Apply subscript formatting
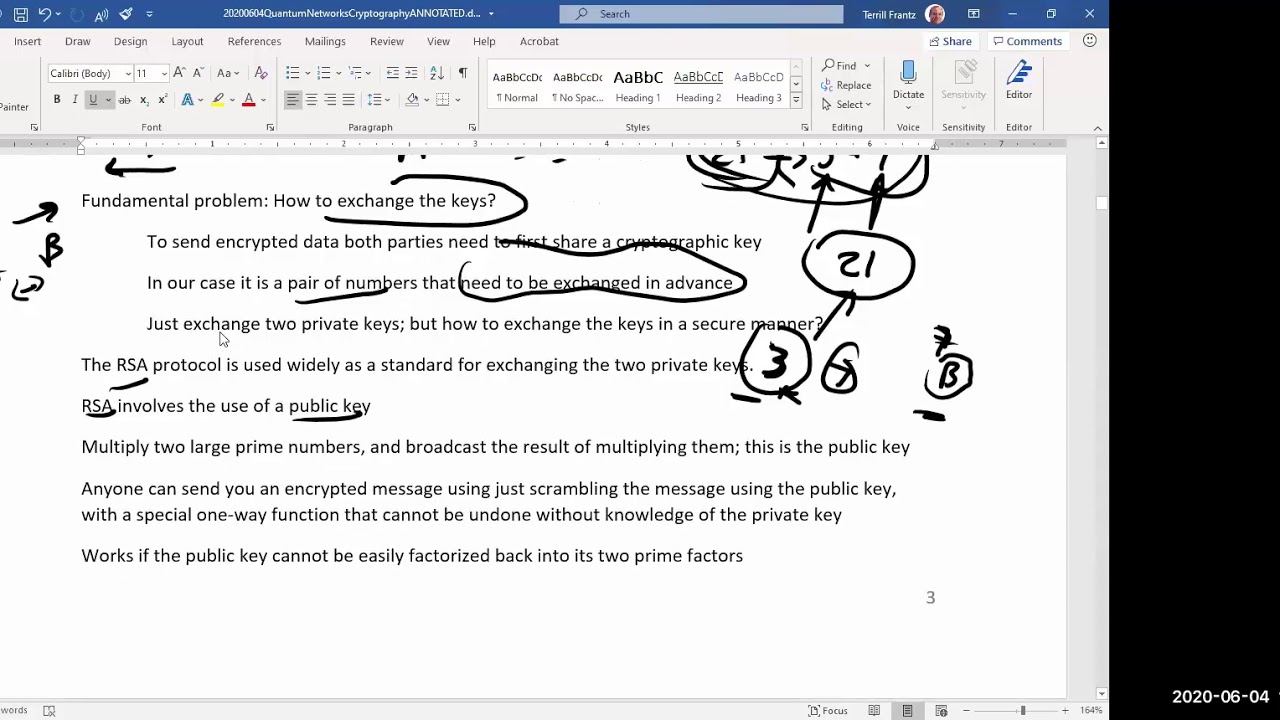 144,100
